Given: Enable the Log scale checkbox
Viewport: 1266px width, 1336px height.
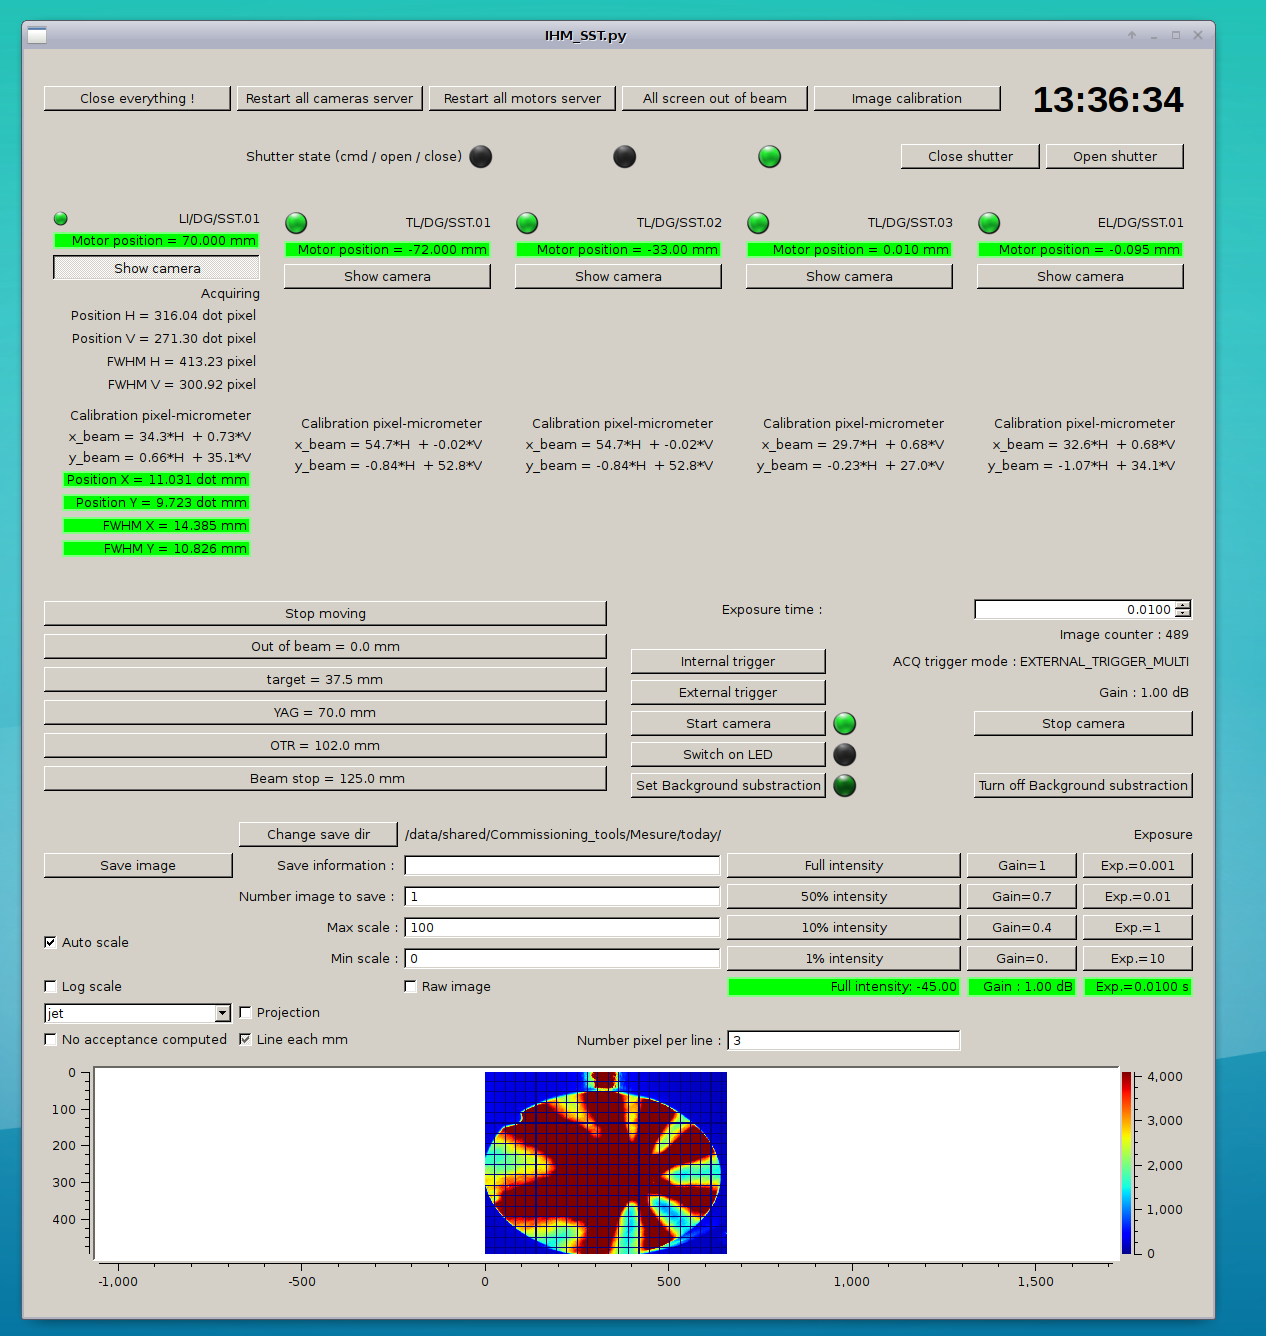Looking at the screenshot, I should [x=50, y=986].
